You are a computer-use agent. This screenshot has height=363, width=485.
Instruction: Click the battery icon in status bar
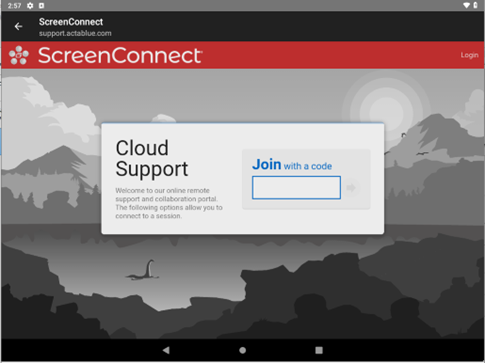coord(475,5)
